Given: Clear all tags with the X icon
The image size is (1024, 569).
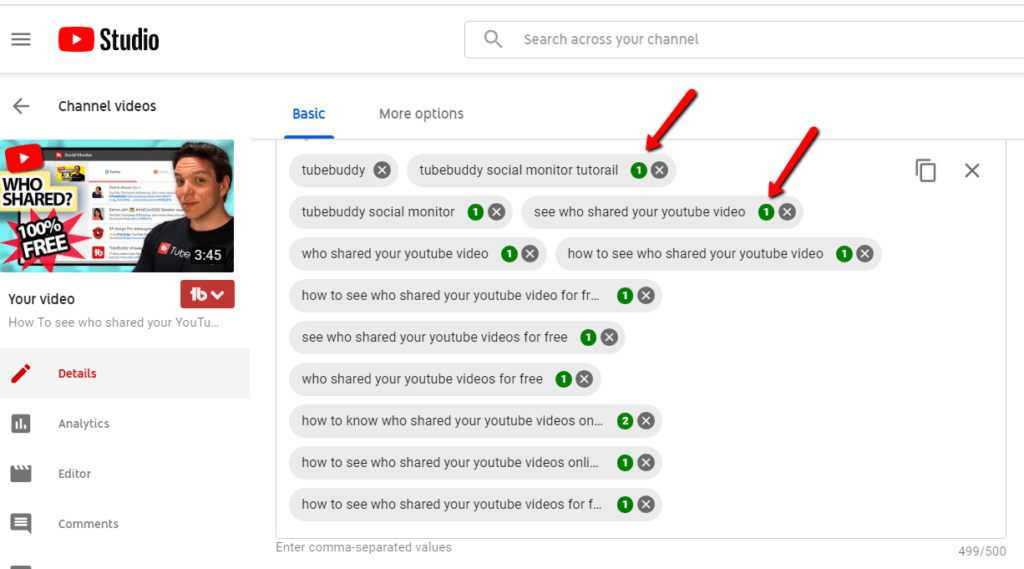Looking at the screenshot, I should [x=972, y=171].
